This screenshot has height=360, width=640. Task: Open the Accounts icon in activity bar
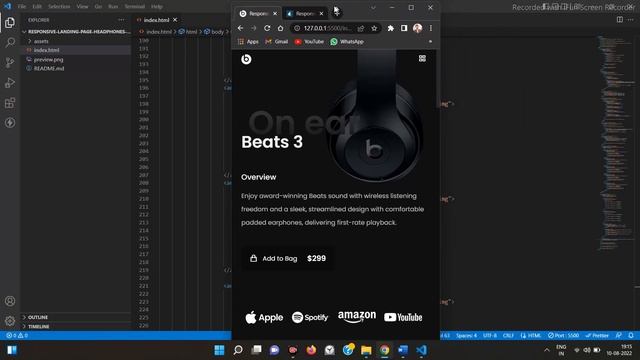(10, 301)
